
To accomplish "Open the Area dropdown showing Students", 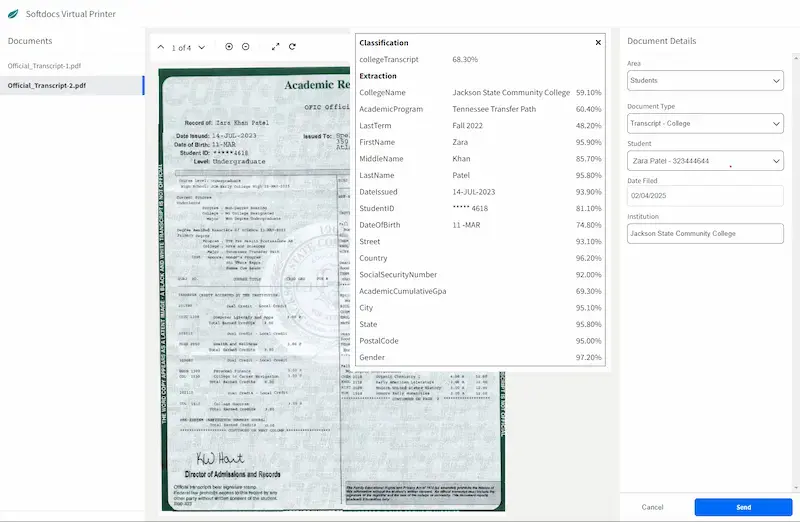I will coord(705,81).
